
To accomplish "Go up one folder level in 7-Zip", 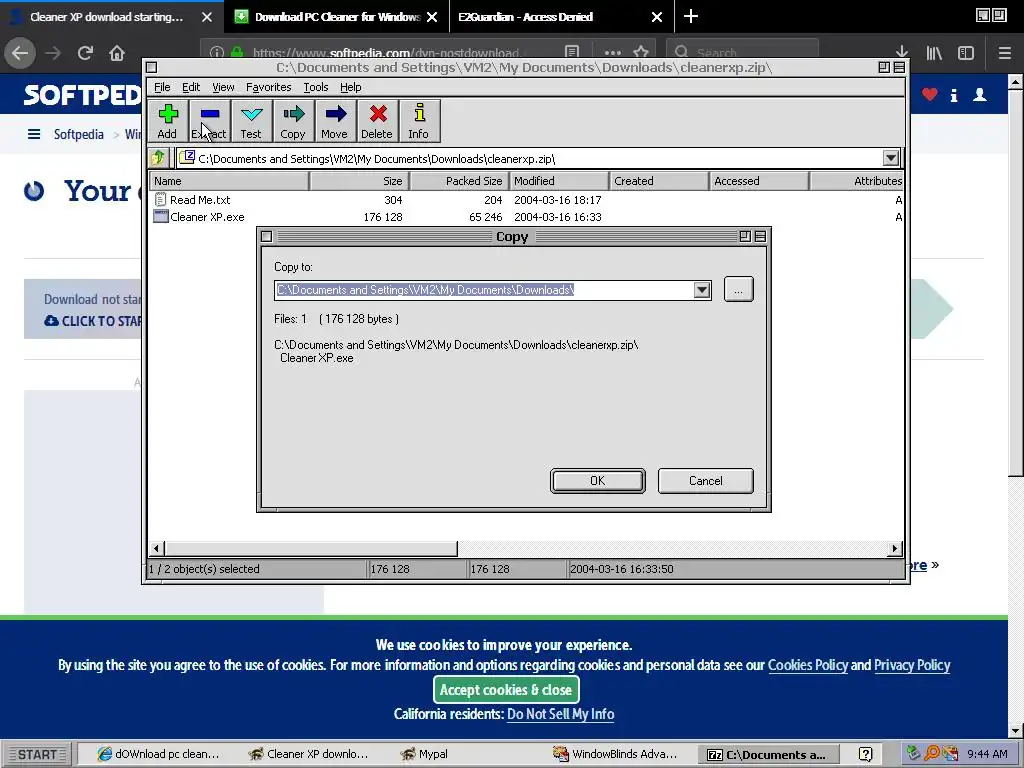I will [x=159, y=158].
